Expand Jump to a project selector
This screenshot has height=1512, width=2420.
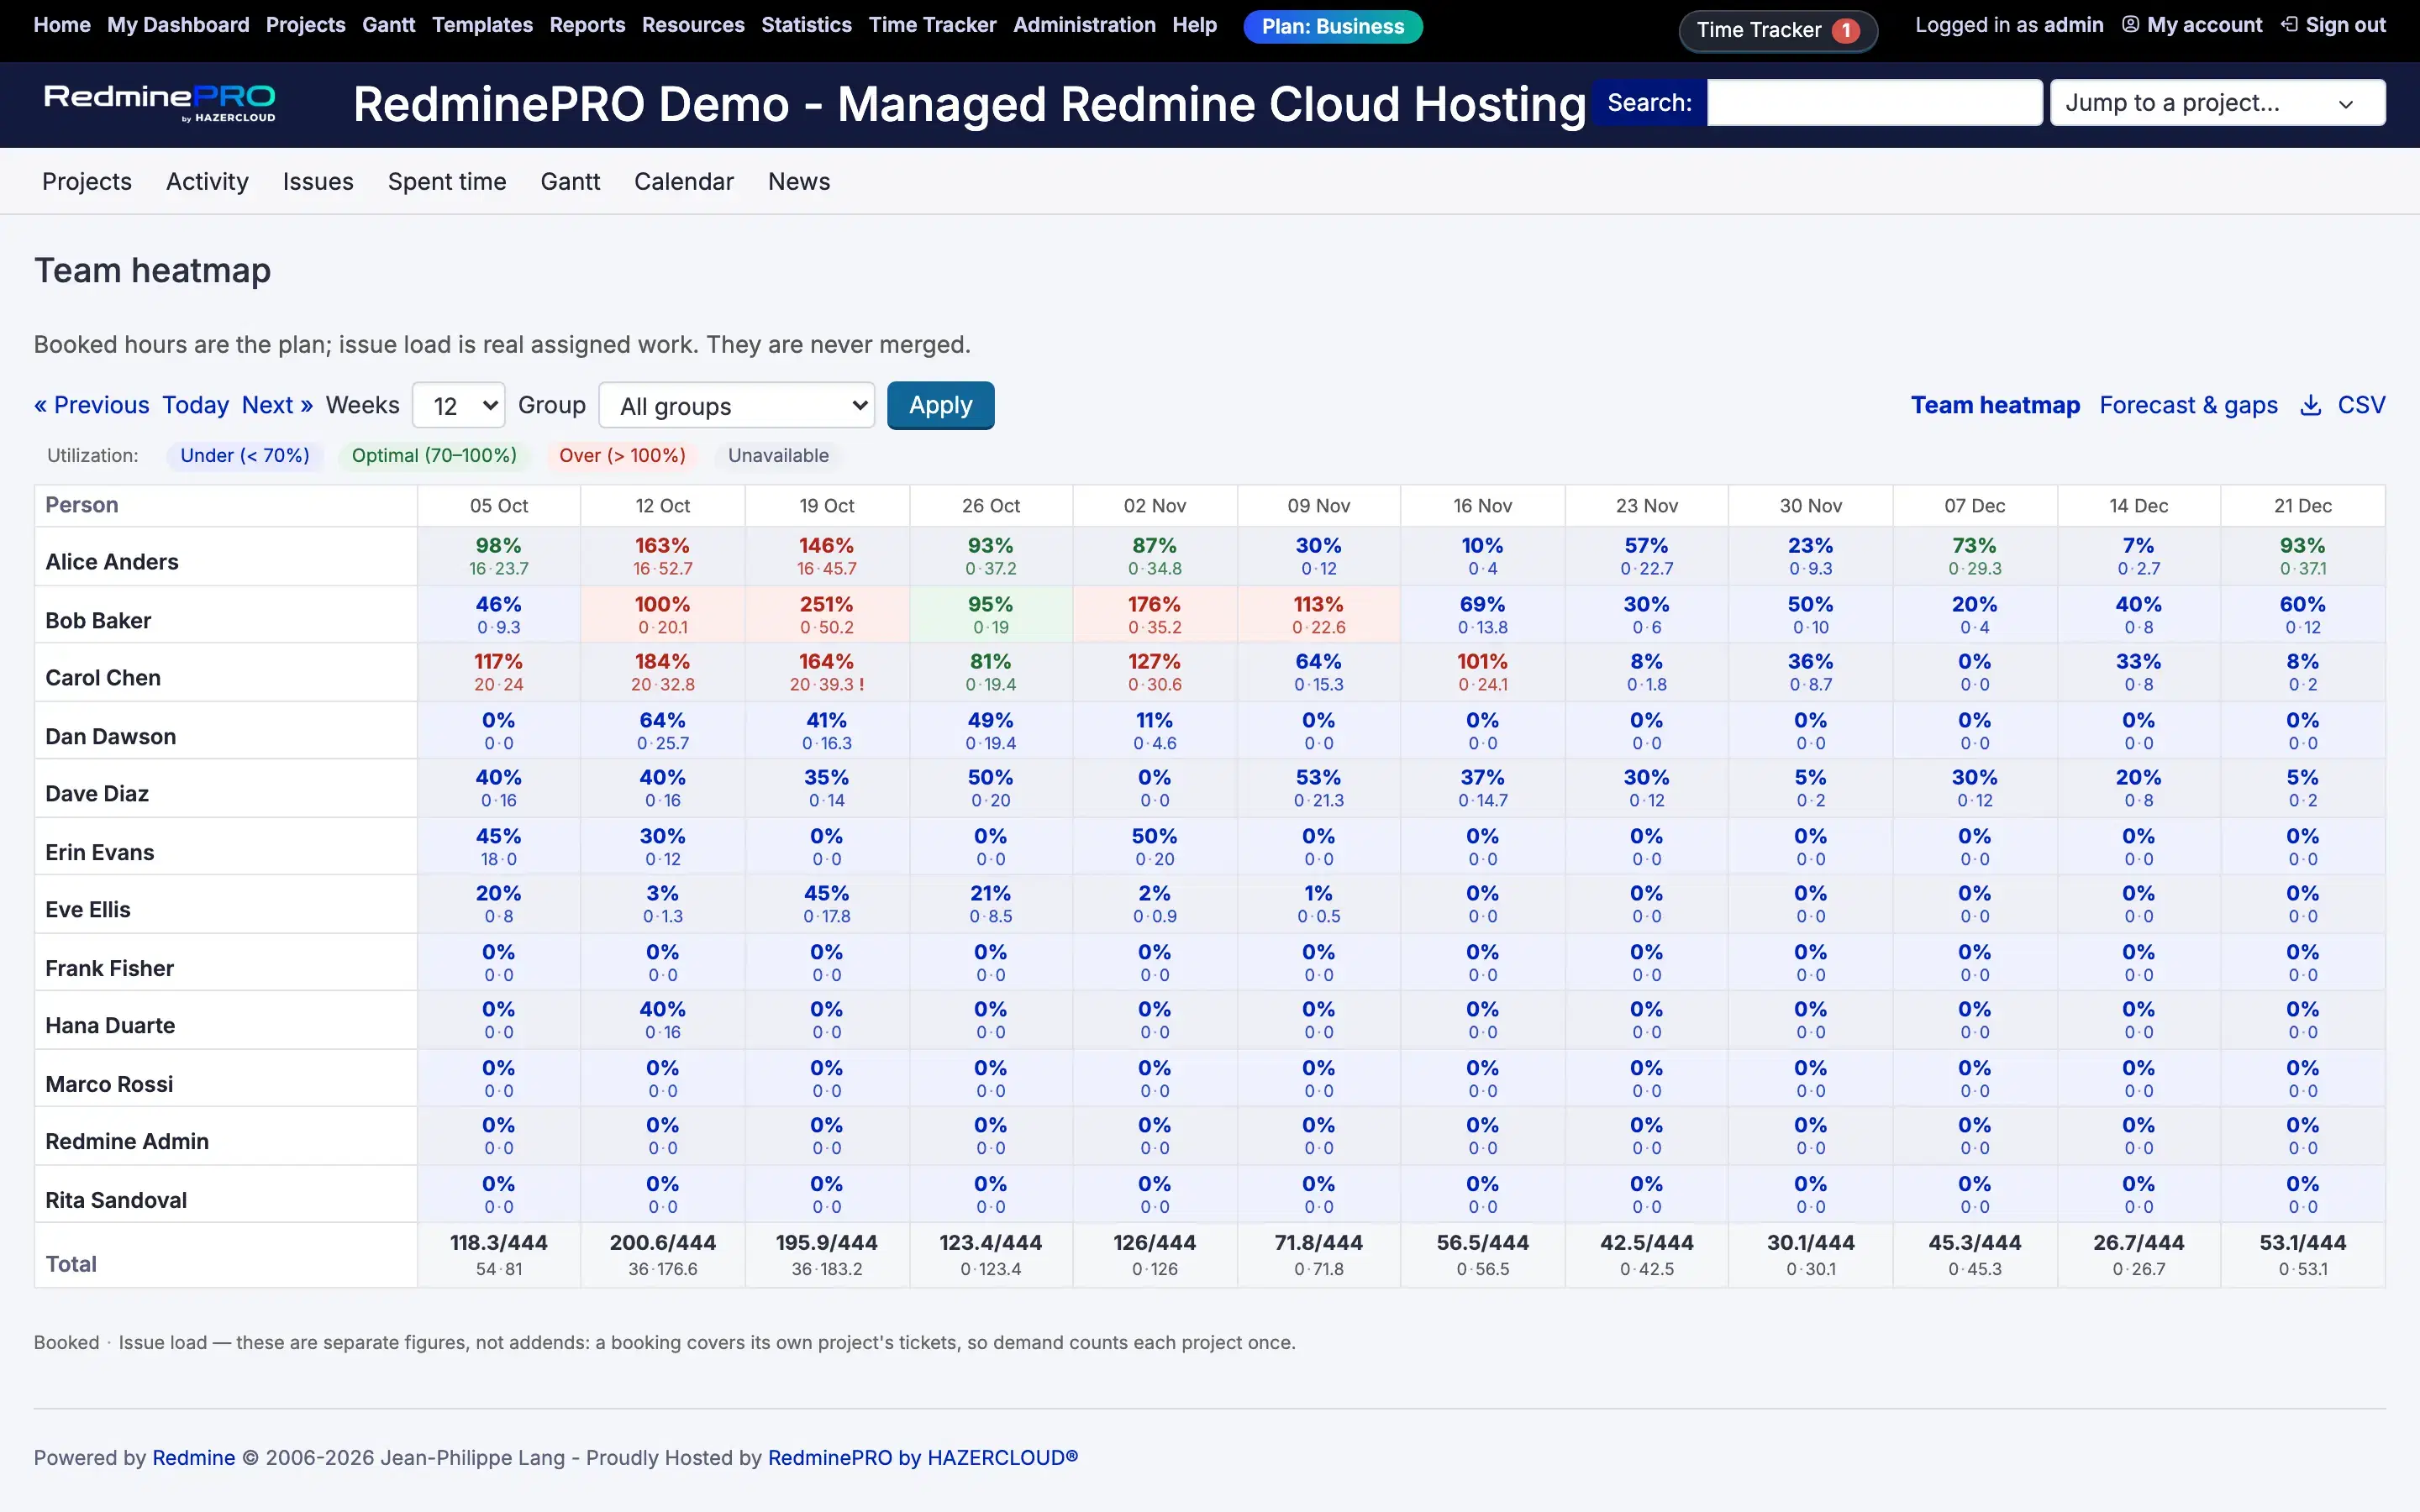coord(2217,103)
